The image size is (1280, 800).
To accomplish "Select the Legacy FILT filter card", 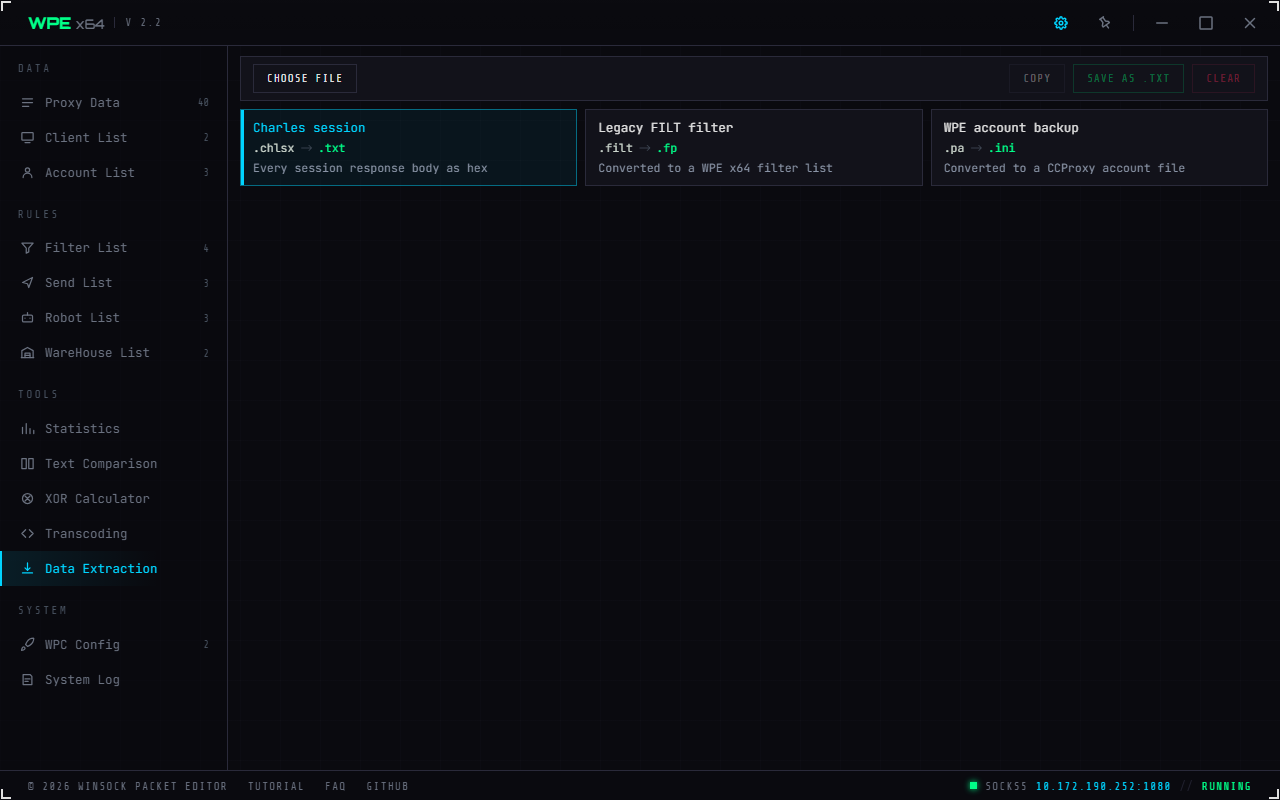I will coord(754,147).
